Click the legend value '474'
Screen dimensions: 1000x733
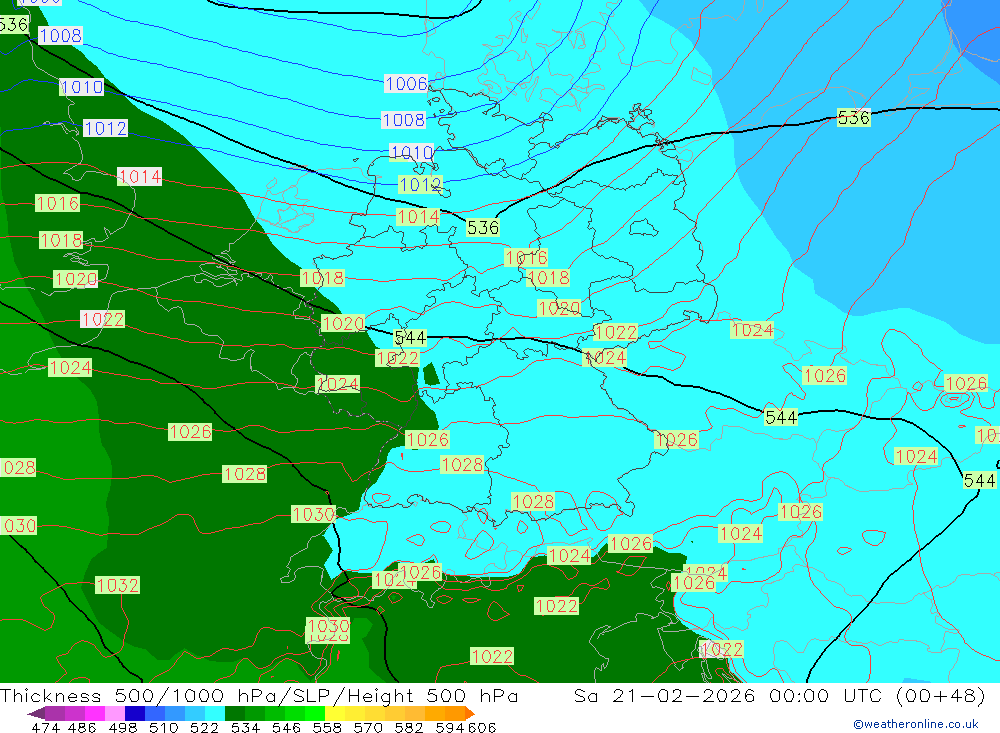tap(46, 727)
